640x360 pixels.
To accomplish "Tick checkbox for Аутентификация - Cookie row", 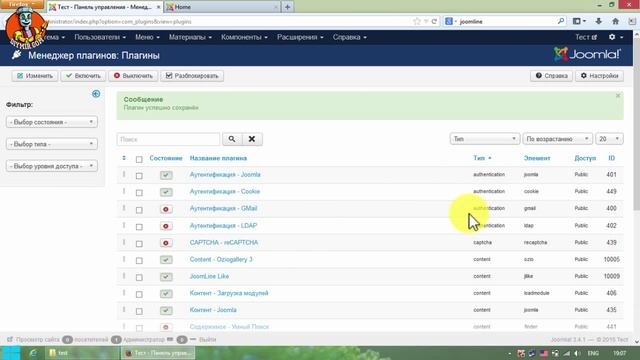I will (139, 193).
